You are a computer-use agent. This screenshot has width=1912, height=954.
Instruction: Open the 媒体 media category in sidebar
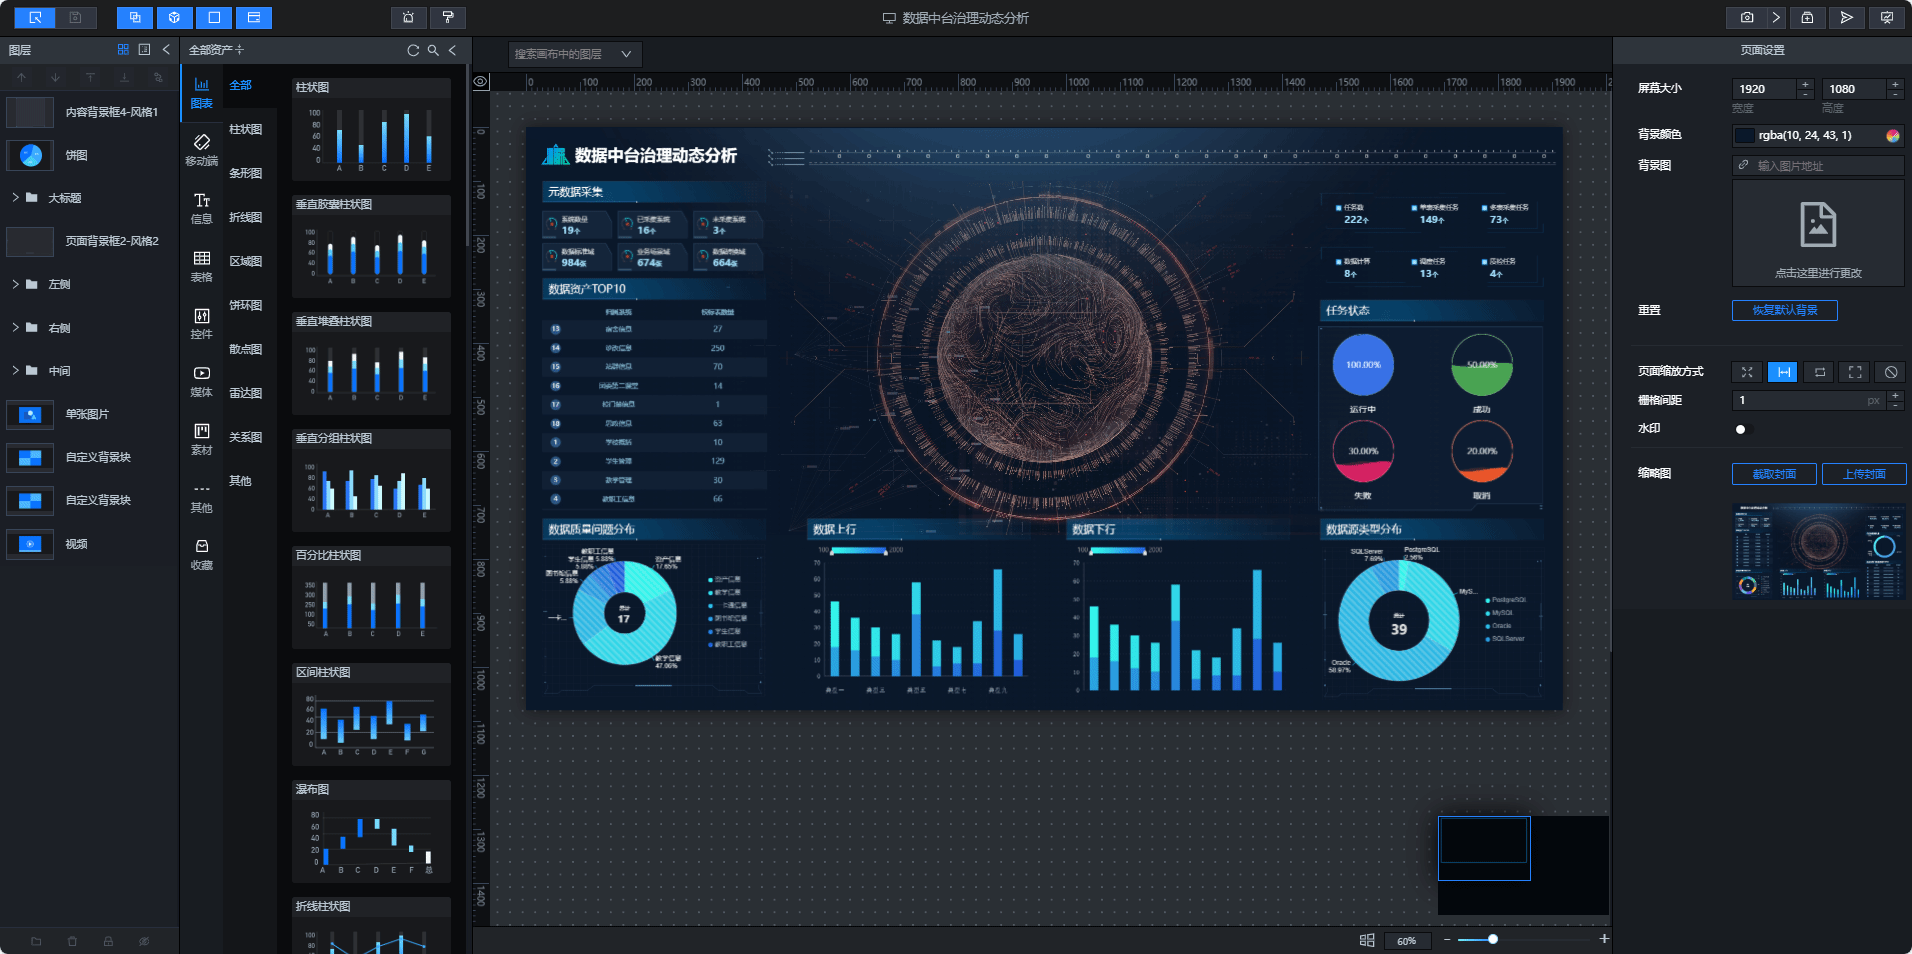[x=201, y=381]
